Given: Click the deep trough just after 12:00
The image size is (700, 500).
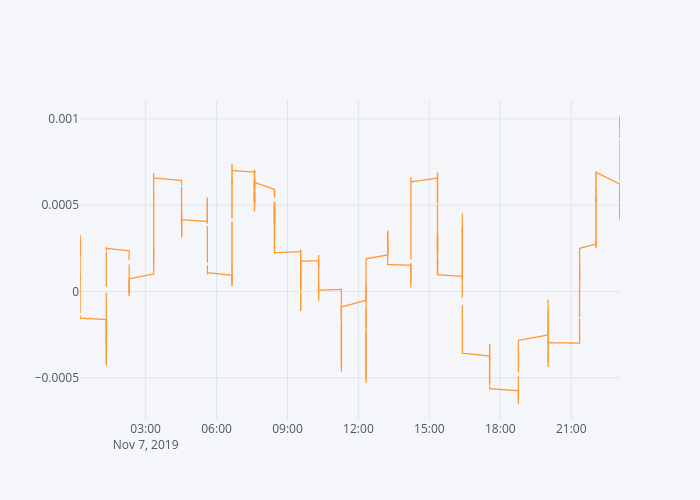Looking at the screenshot, I should [x=366, y=381].
